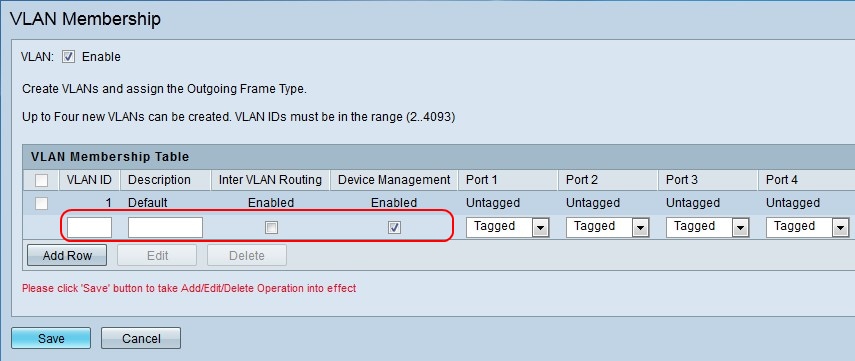This screenshot has height=361, width=855.
Task: Save the VLAN membership settings
Action: [x=51, y=338]
